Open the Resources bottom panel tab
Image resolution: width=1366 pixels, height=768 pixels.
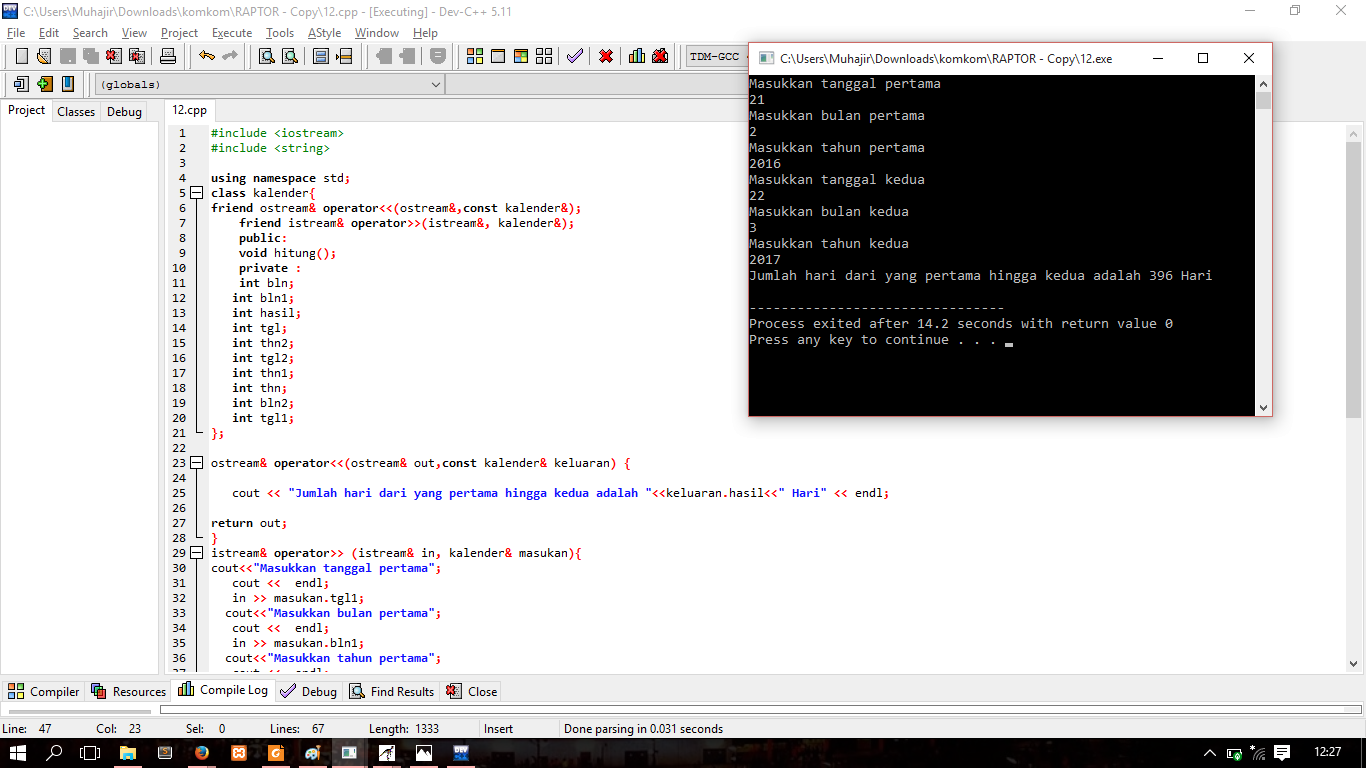pyautogui.click(x=128, y=691)
